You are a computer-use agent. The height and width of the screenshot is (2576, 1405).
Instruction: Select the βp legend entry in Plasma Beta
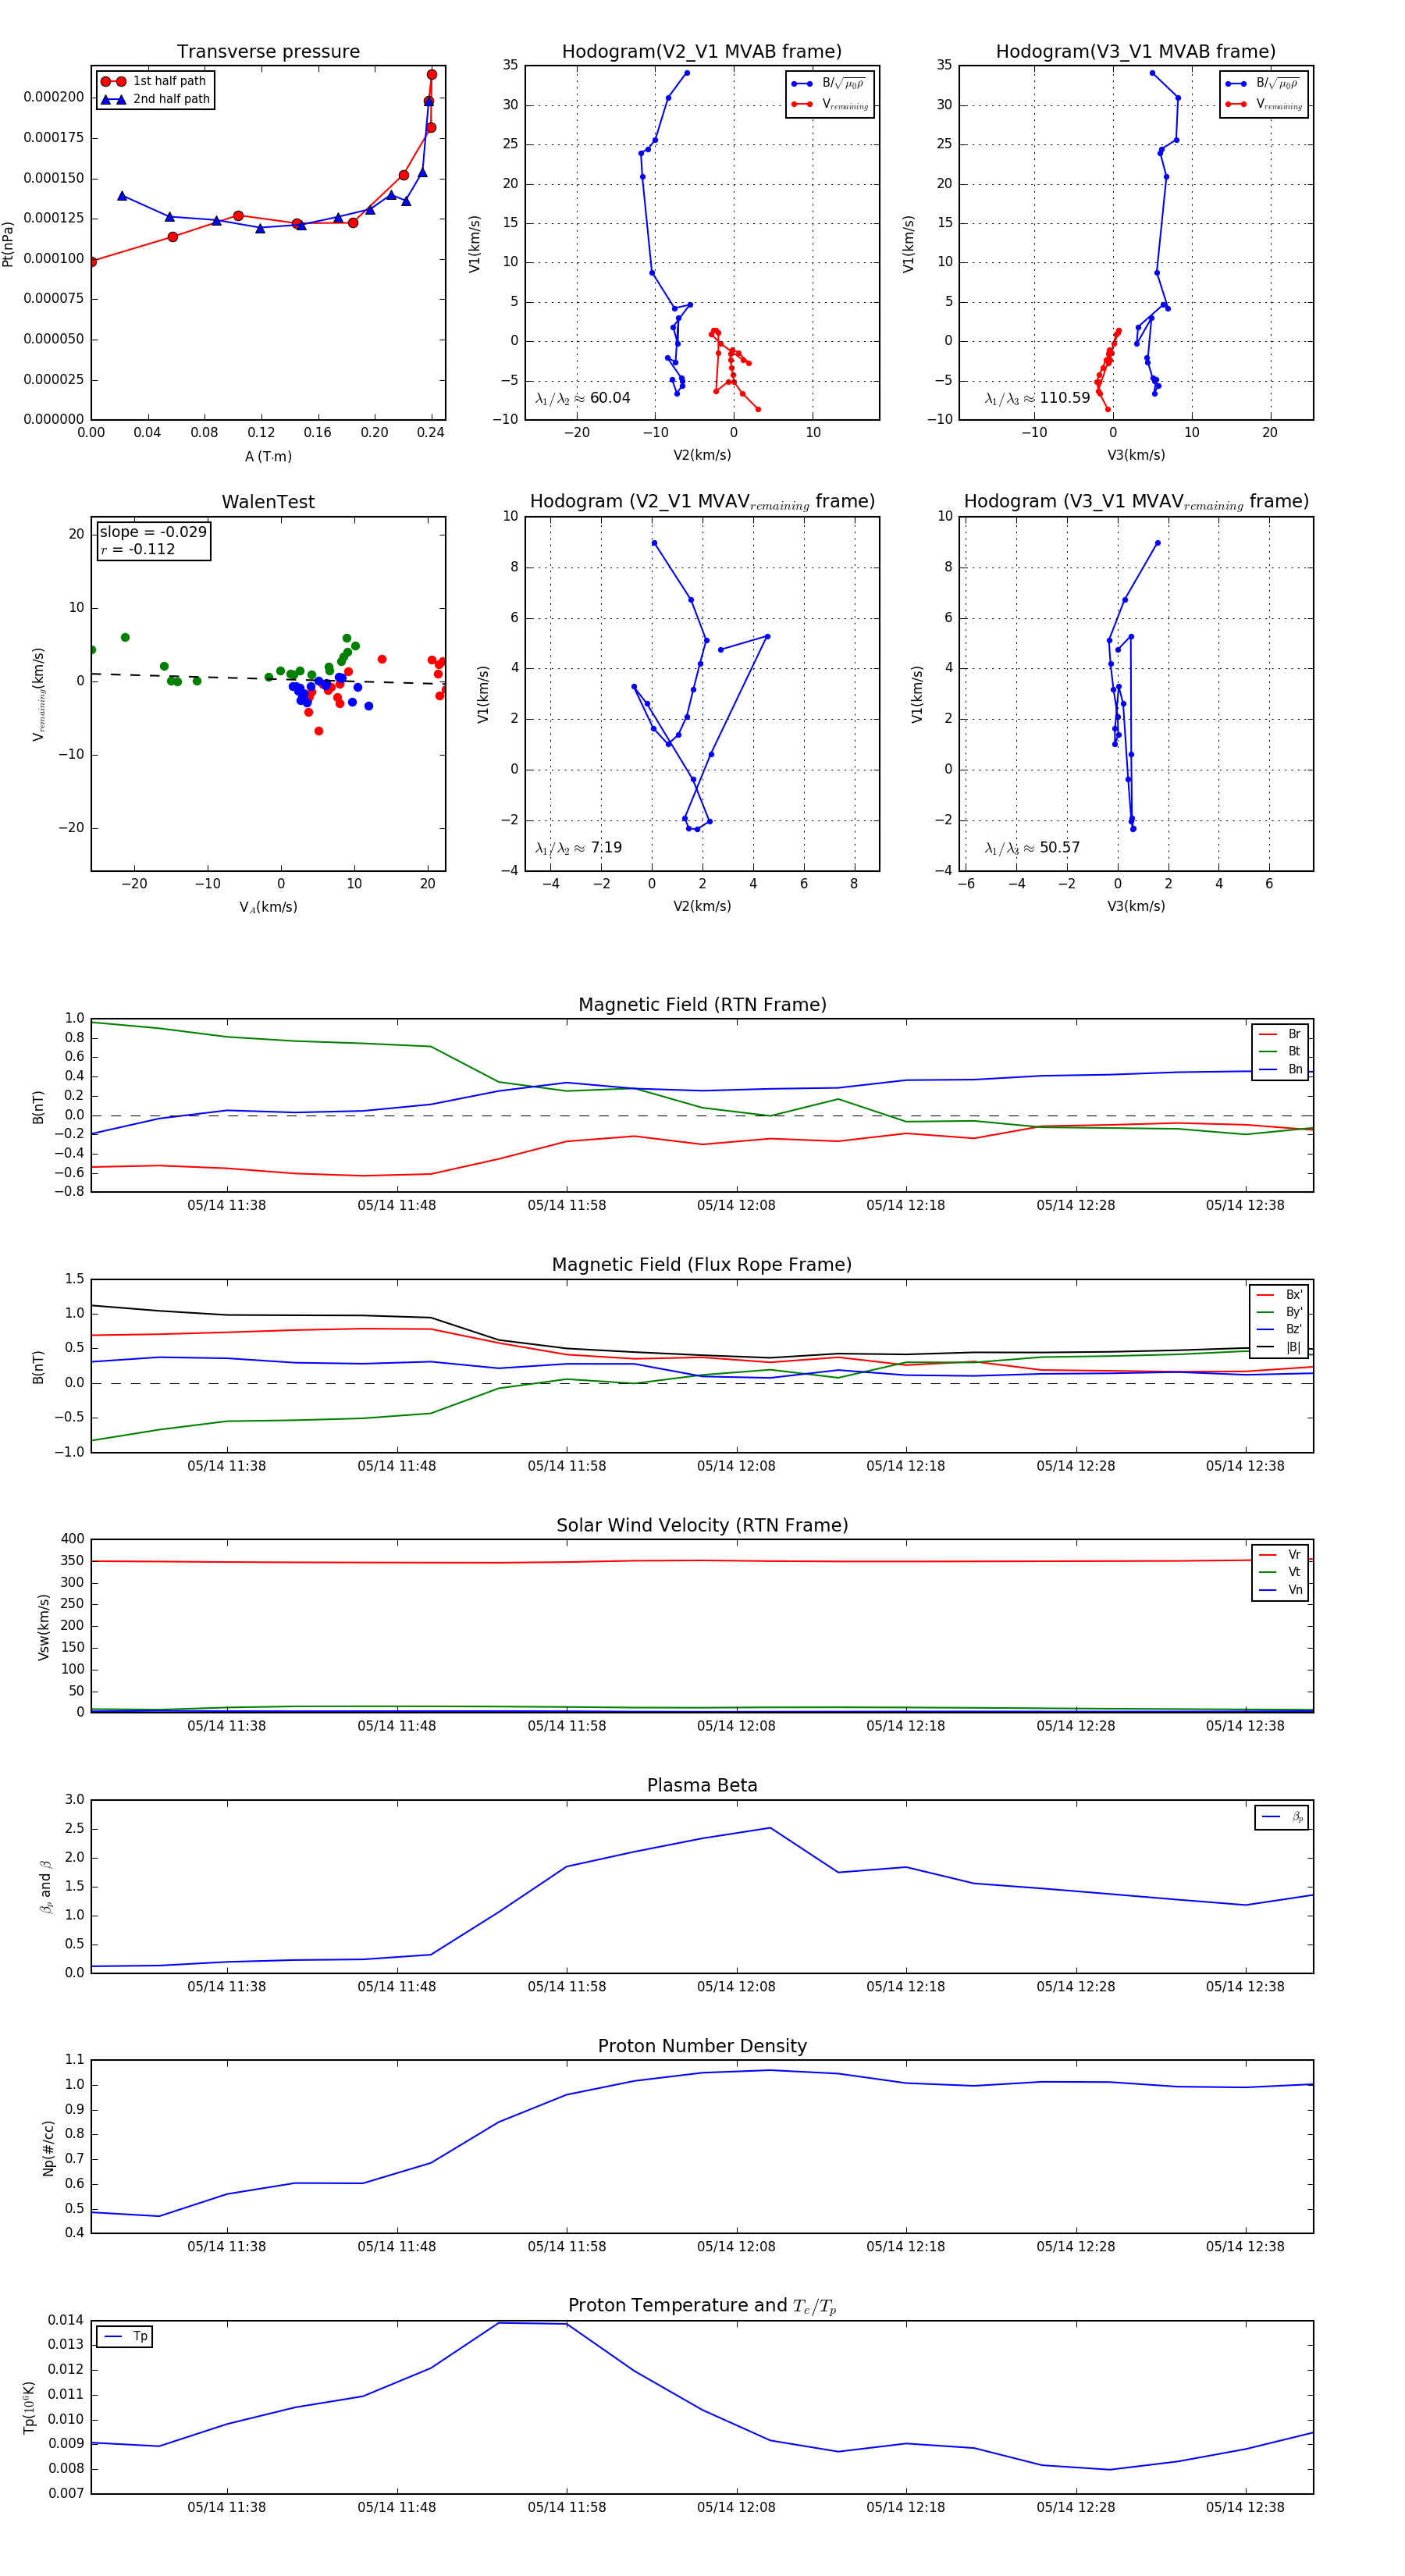(1282, 1817)
